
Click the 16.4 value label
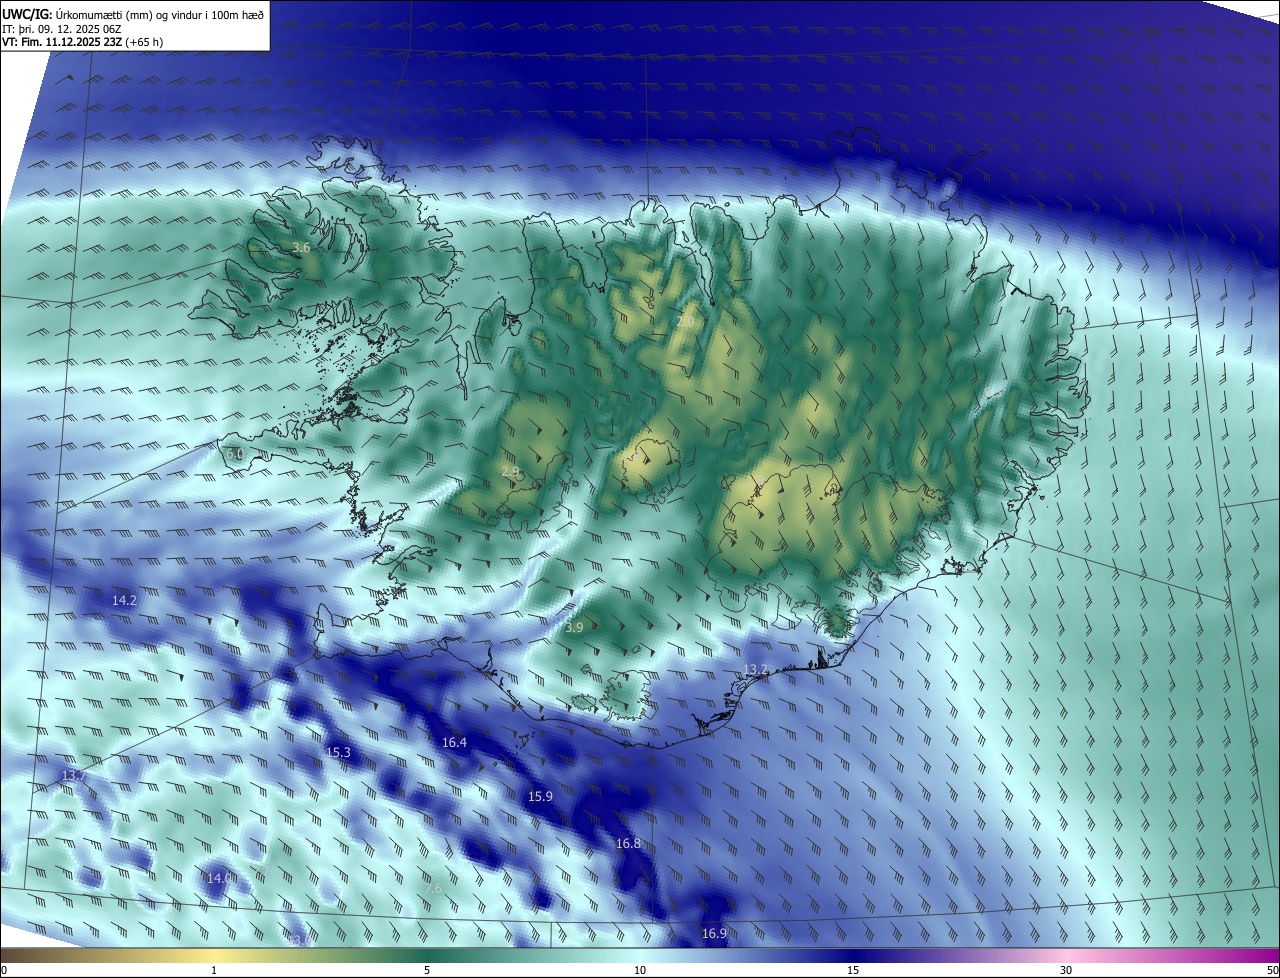(454, 742)
